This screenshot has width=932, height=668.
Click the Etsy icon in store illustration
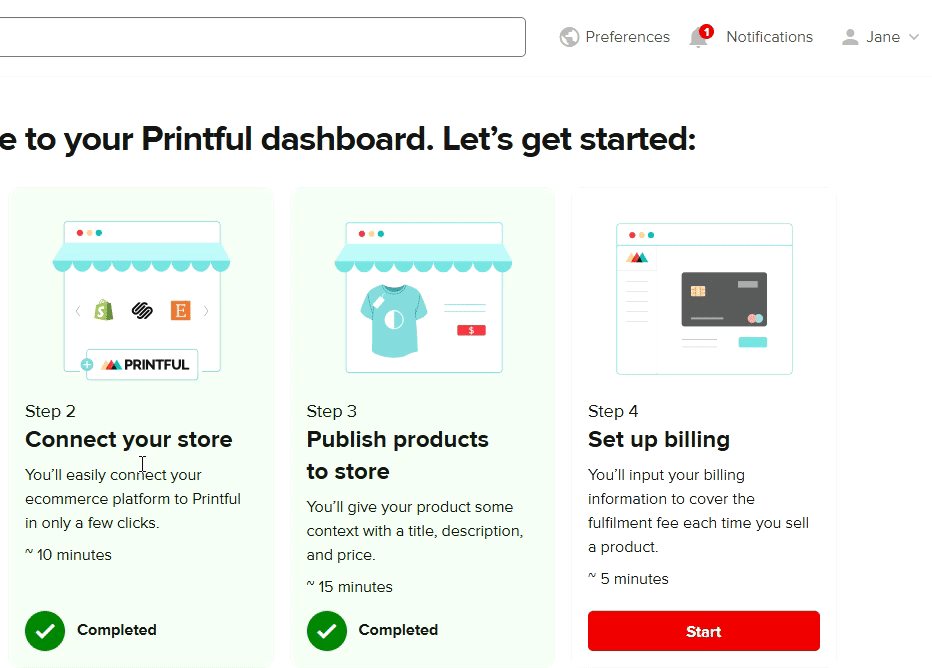pos(180,311)
